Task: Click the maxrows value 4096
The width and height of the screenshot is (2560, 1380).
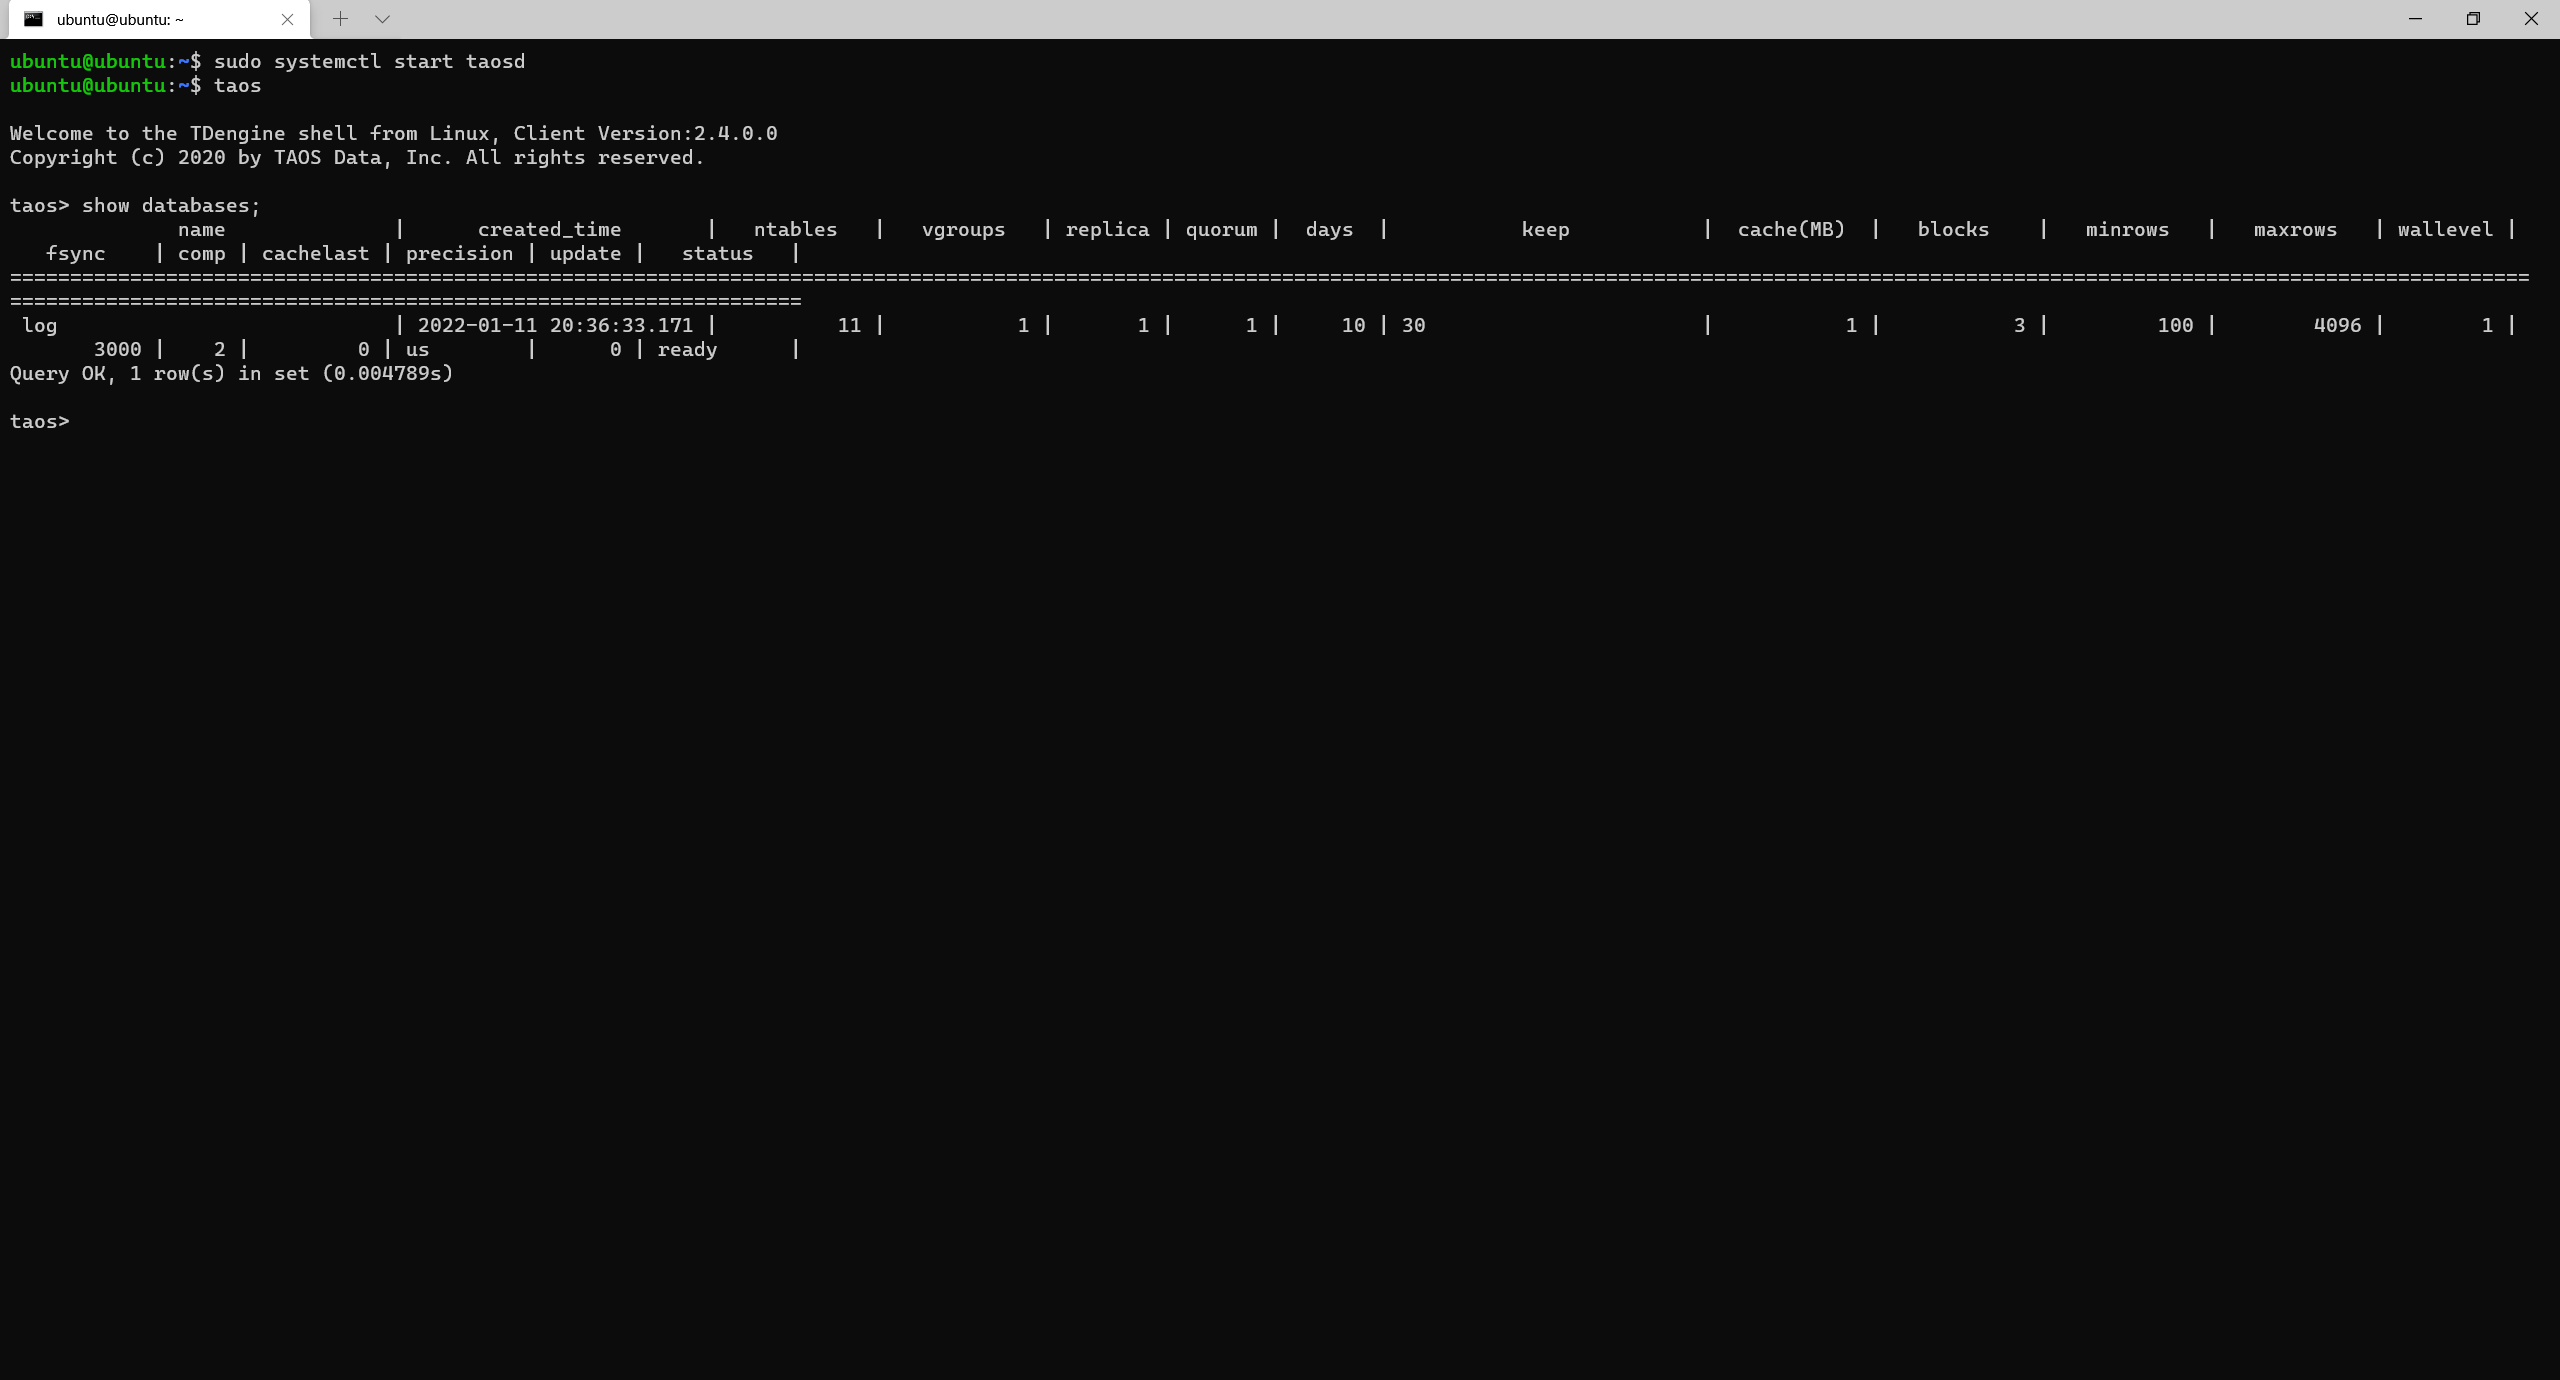Action: (x=2337, y=325)
